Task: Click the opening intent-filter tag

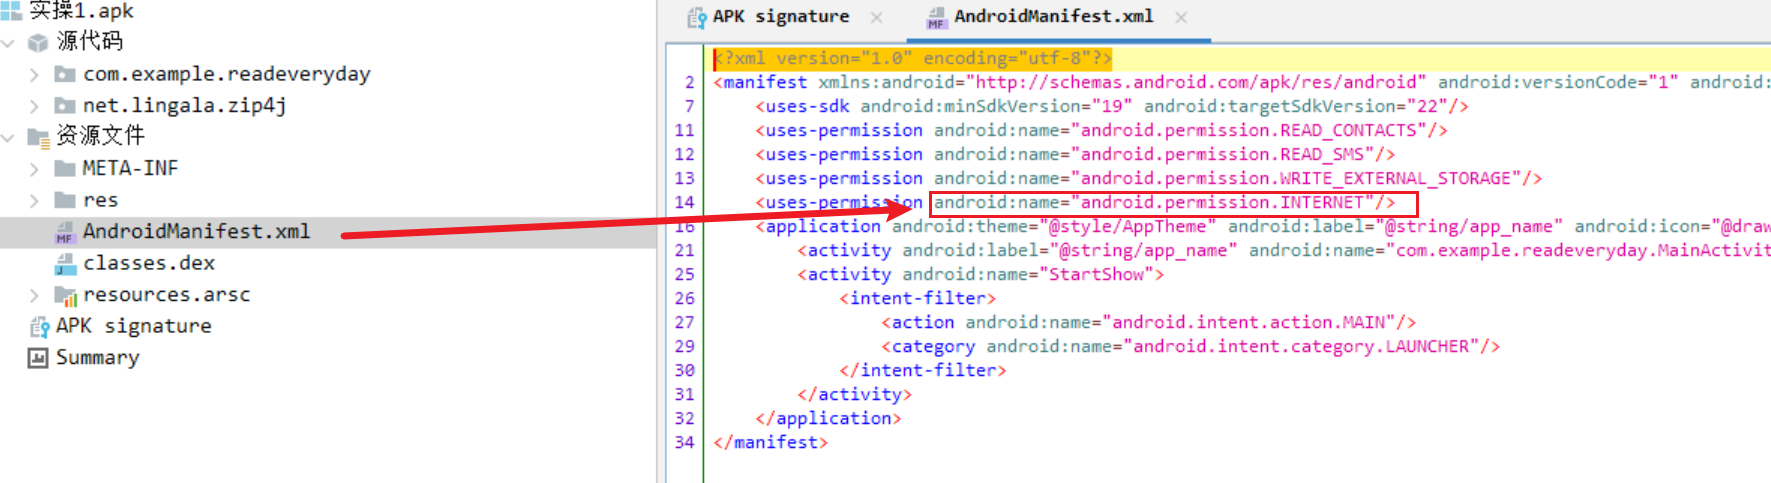Action: (917, 298)
